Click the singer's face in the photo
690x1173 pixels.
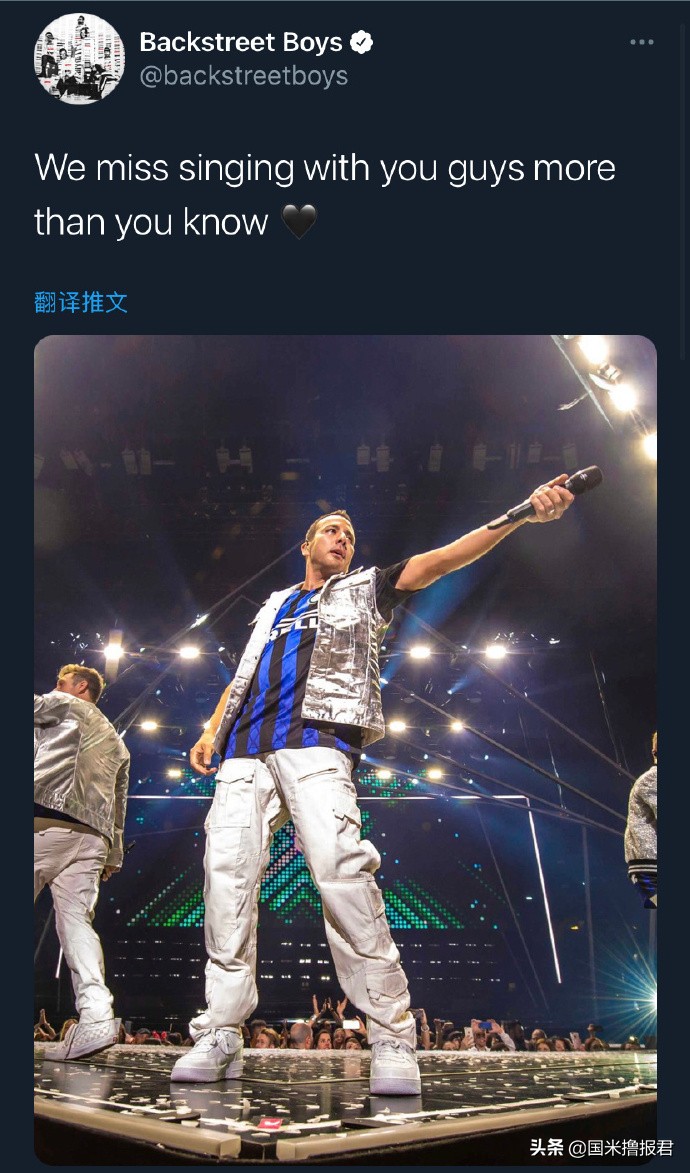tap(331, 541)
